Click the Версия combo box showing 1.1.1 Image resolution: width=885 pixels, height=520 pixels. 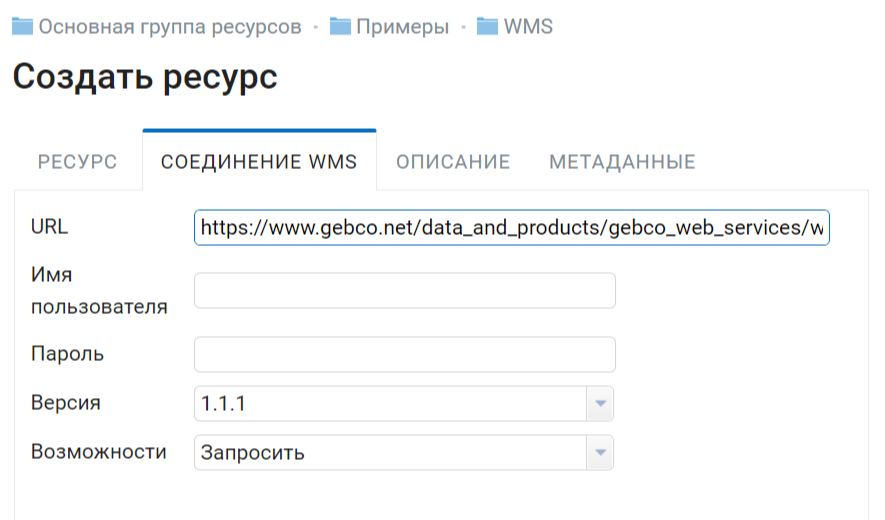[404, 404]
